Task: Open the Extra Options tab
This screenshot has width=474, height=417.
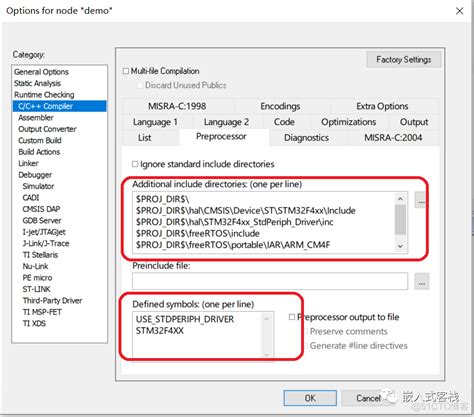Action: (382, 106)
